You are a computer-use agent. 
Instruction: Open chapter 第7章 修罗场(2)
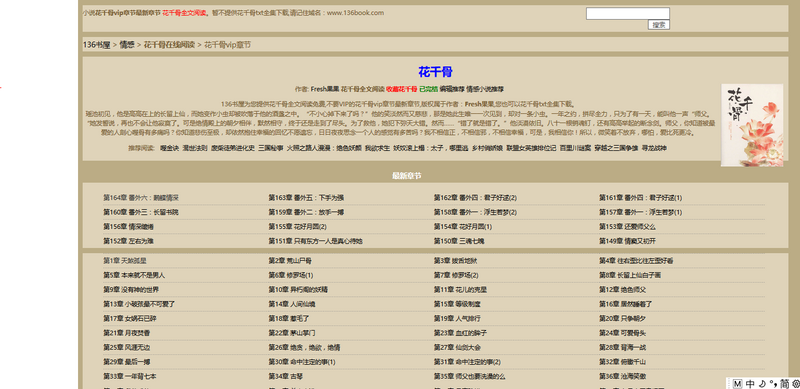click(x=456, y=275)
